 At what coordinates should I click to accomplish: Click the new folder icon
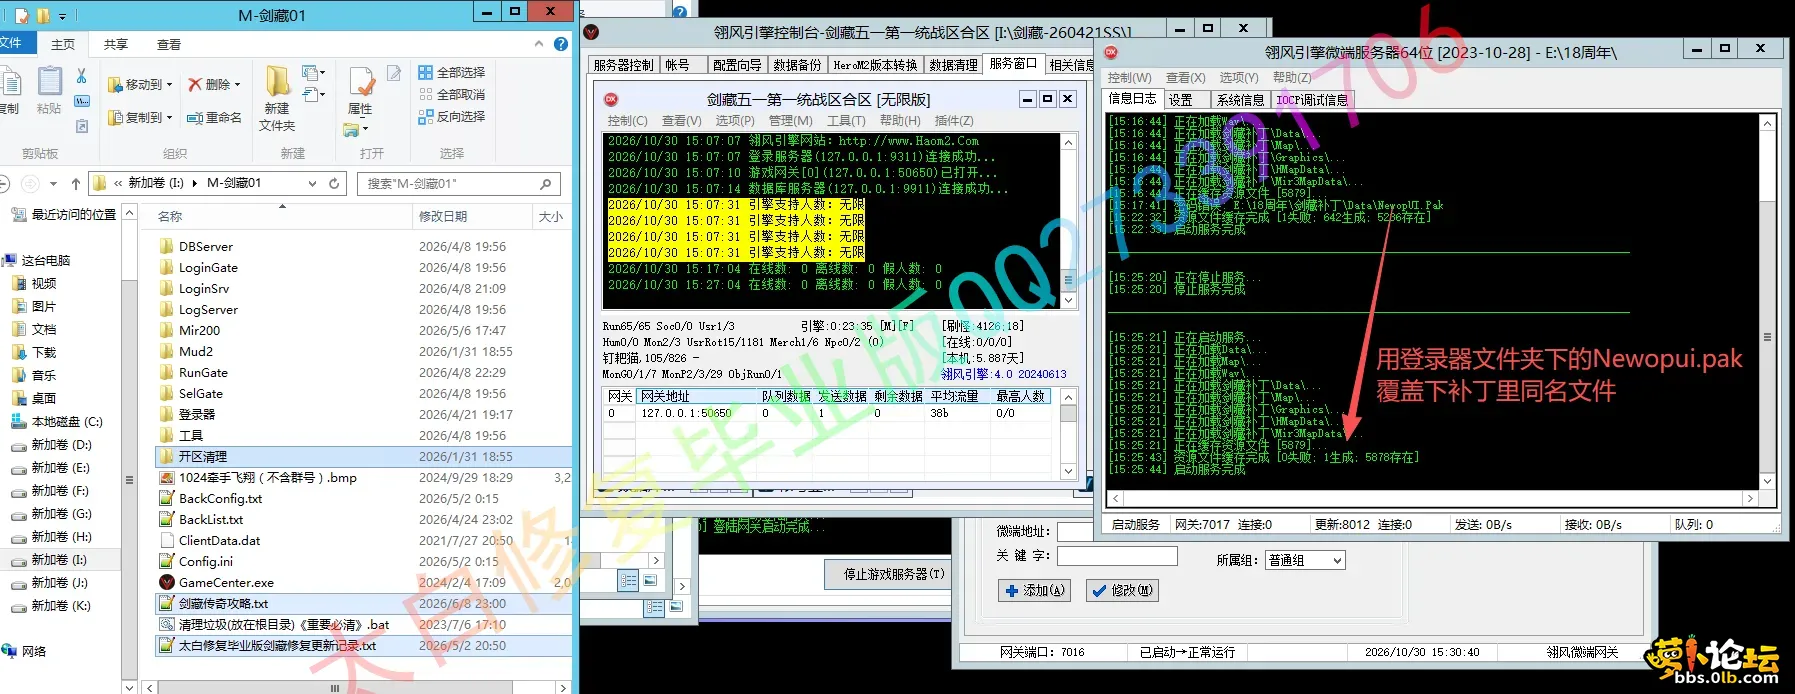tap(277, 82)
